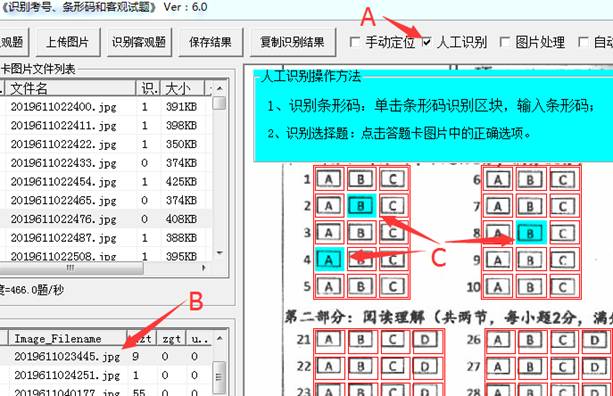Viewport: 613px width, 396px height.
Task: Click file list scroll up arrow
Action: click(220, 89)
